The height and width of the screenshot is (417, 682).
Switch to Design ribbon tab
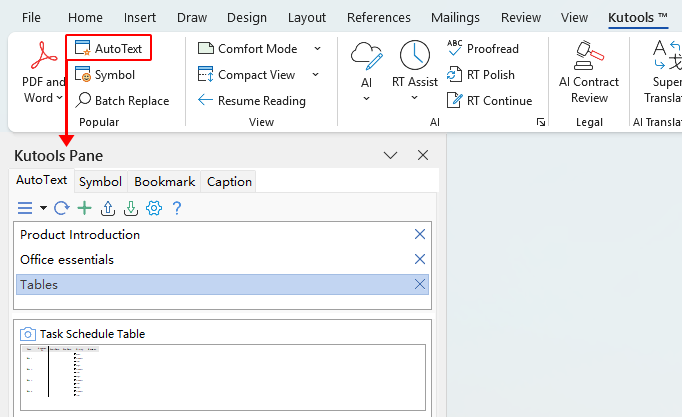(247, 18)
